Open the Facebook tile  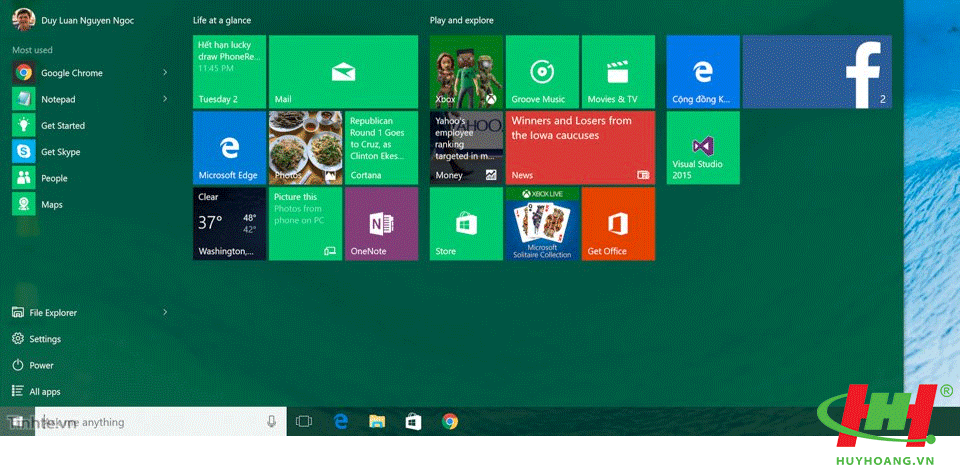(817, 72)
